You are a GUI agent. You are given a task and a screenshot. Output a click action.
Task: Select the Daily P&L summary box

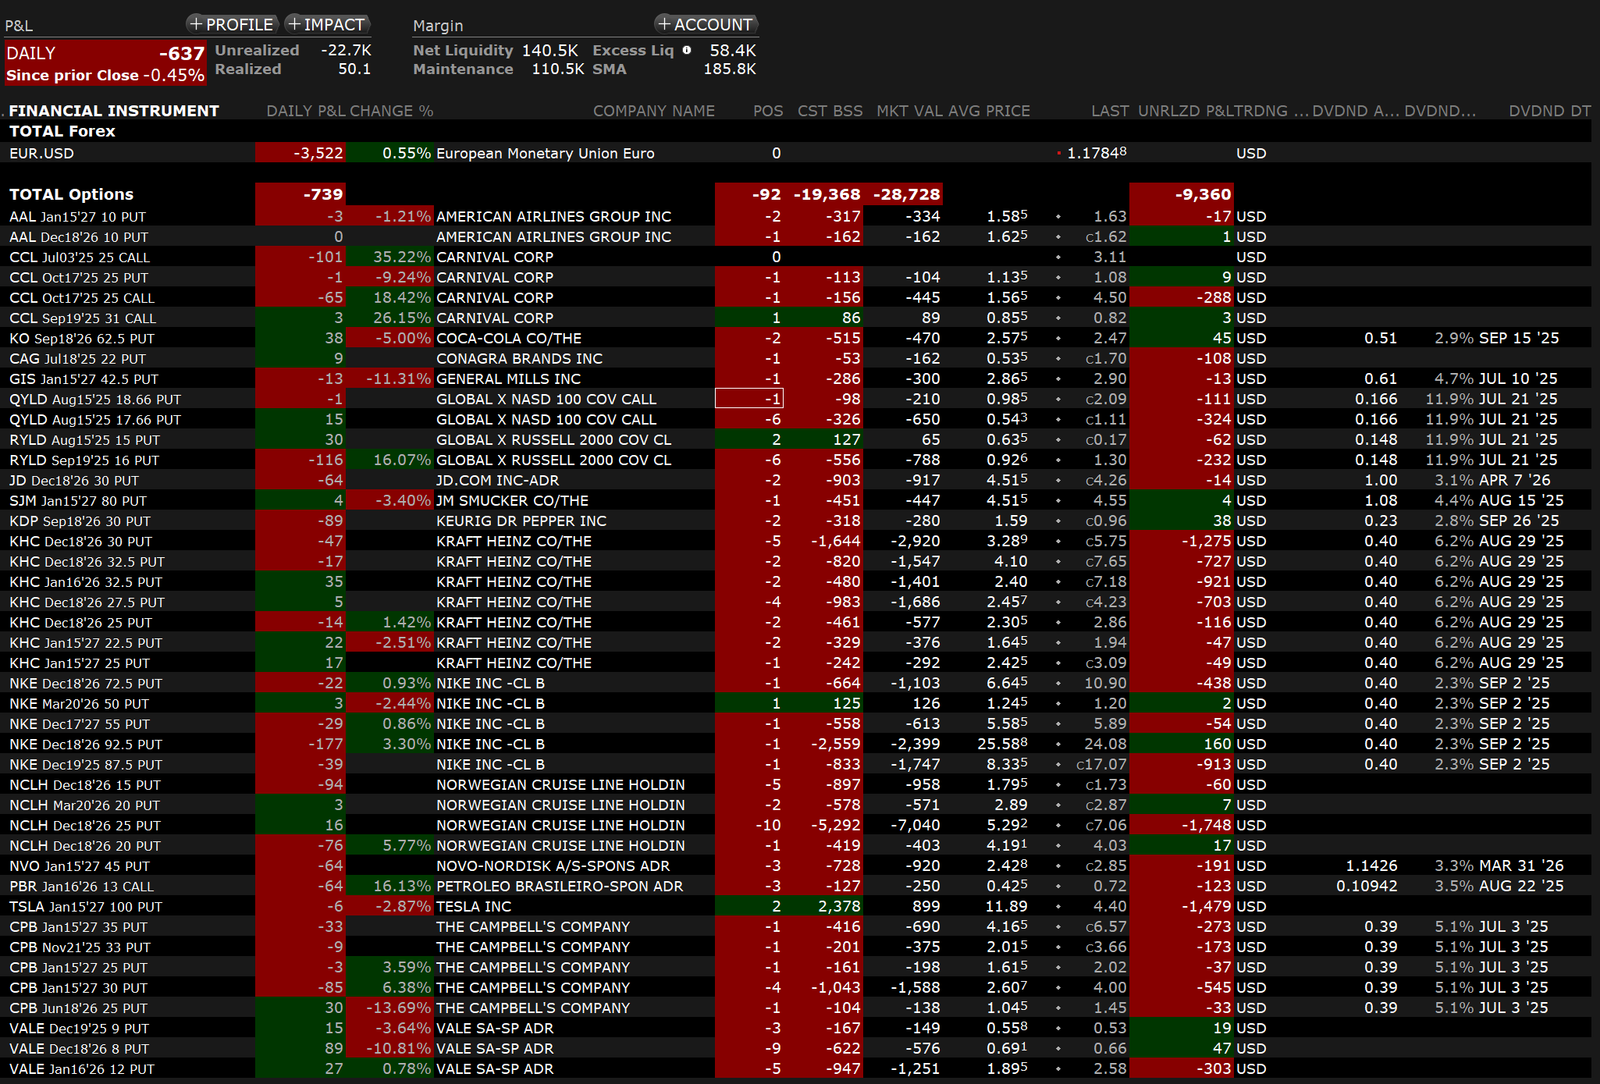point(105,63)
